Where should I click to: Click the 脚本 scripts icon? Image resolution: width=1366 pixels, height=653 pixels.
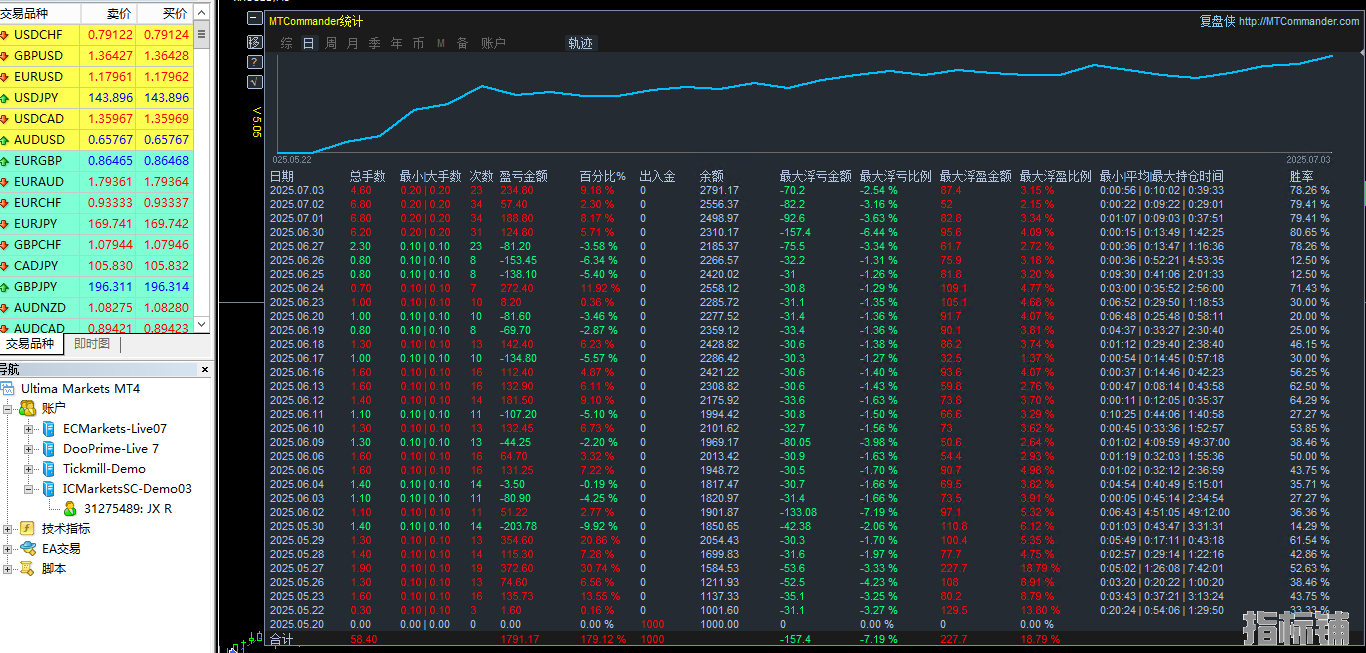(x=28, y=568)
